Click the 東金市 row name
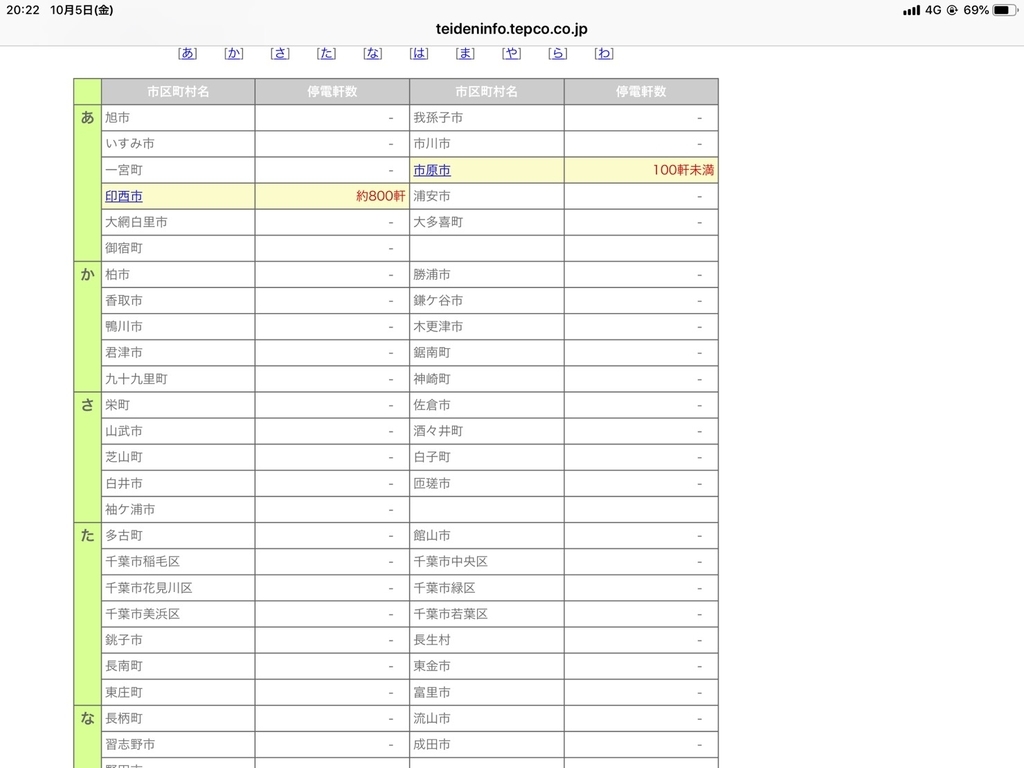1024x768 pixels. point(432,666)
